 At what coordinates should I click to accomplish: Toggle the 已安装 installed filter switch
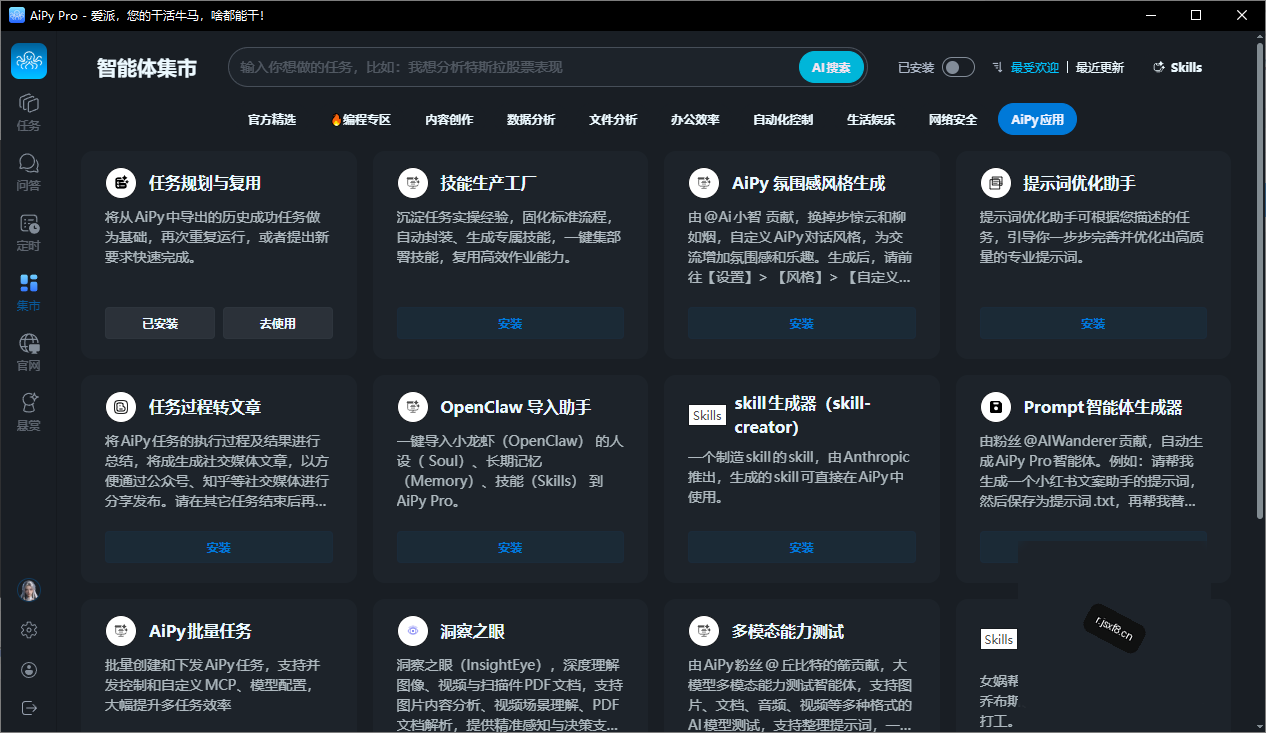click(x=957, y=67)
